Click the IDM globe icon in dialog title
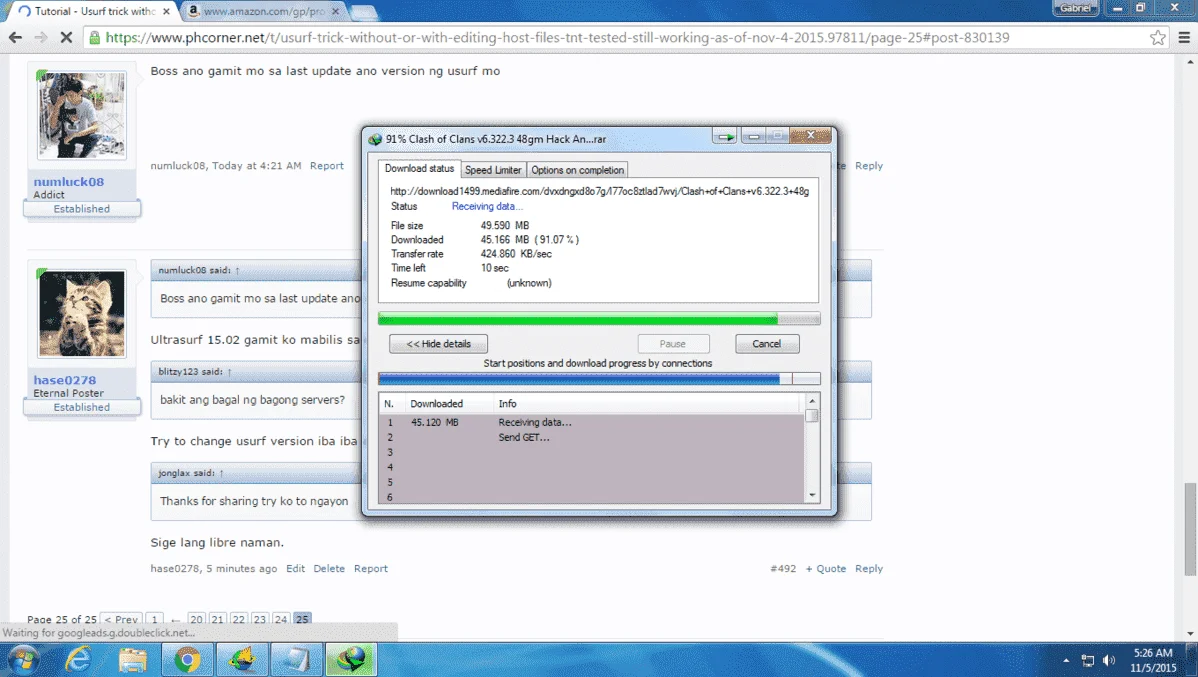 coord(375,139)
